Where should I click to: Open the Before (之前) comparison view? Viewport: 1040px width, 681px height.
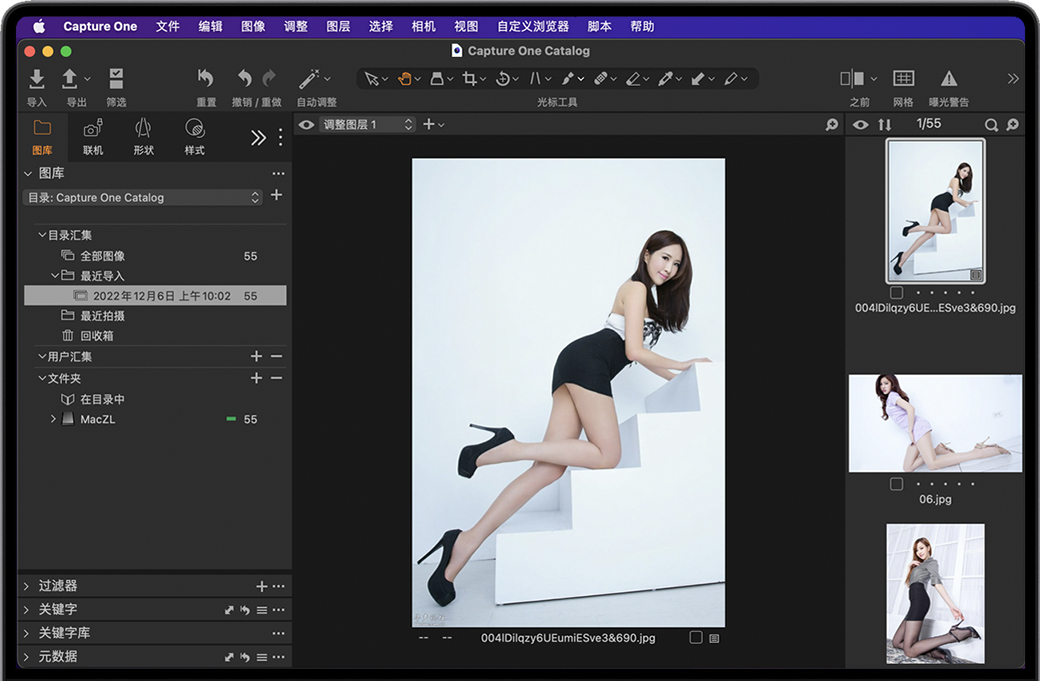click(852, 79)
